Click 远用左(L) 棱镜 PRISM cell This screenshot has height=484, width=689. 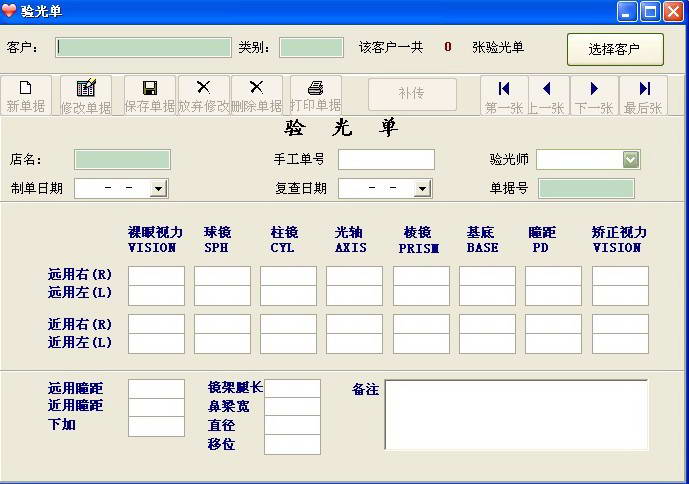421,295
